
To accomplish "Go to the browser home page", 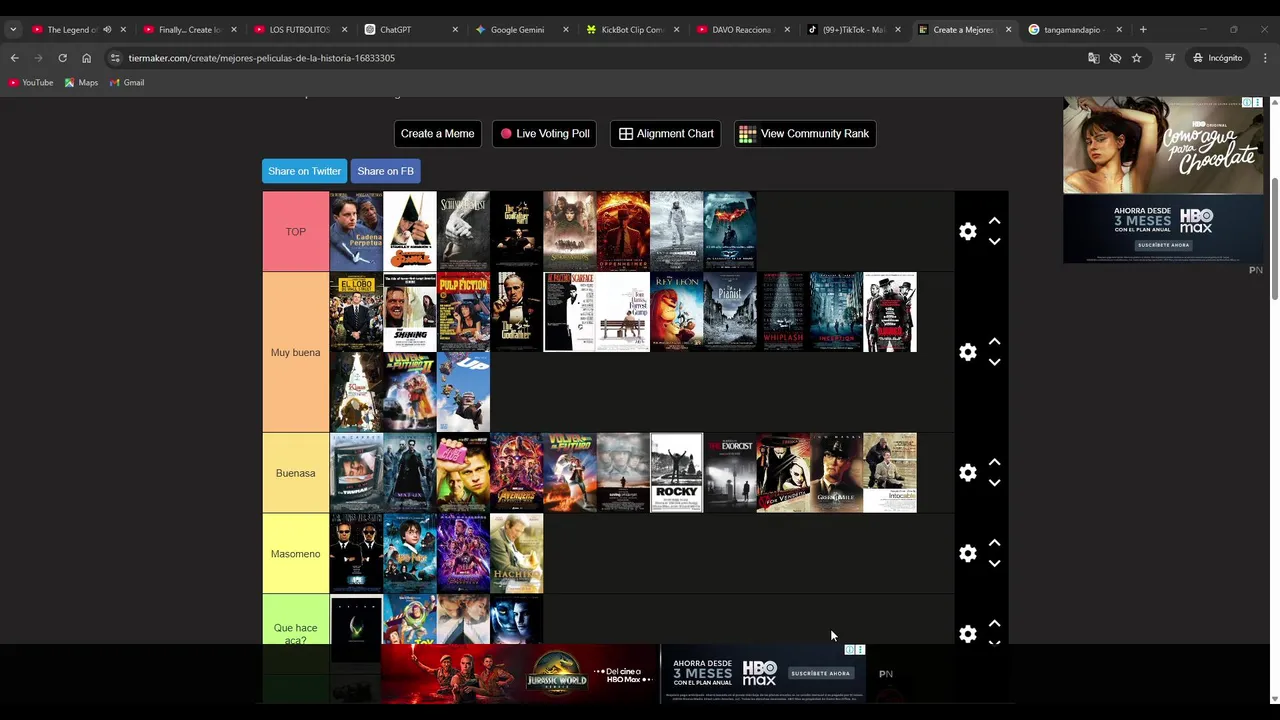I will coord(86,58).
